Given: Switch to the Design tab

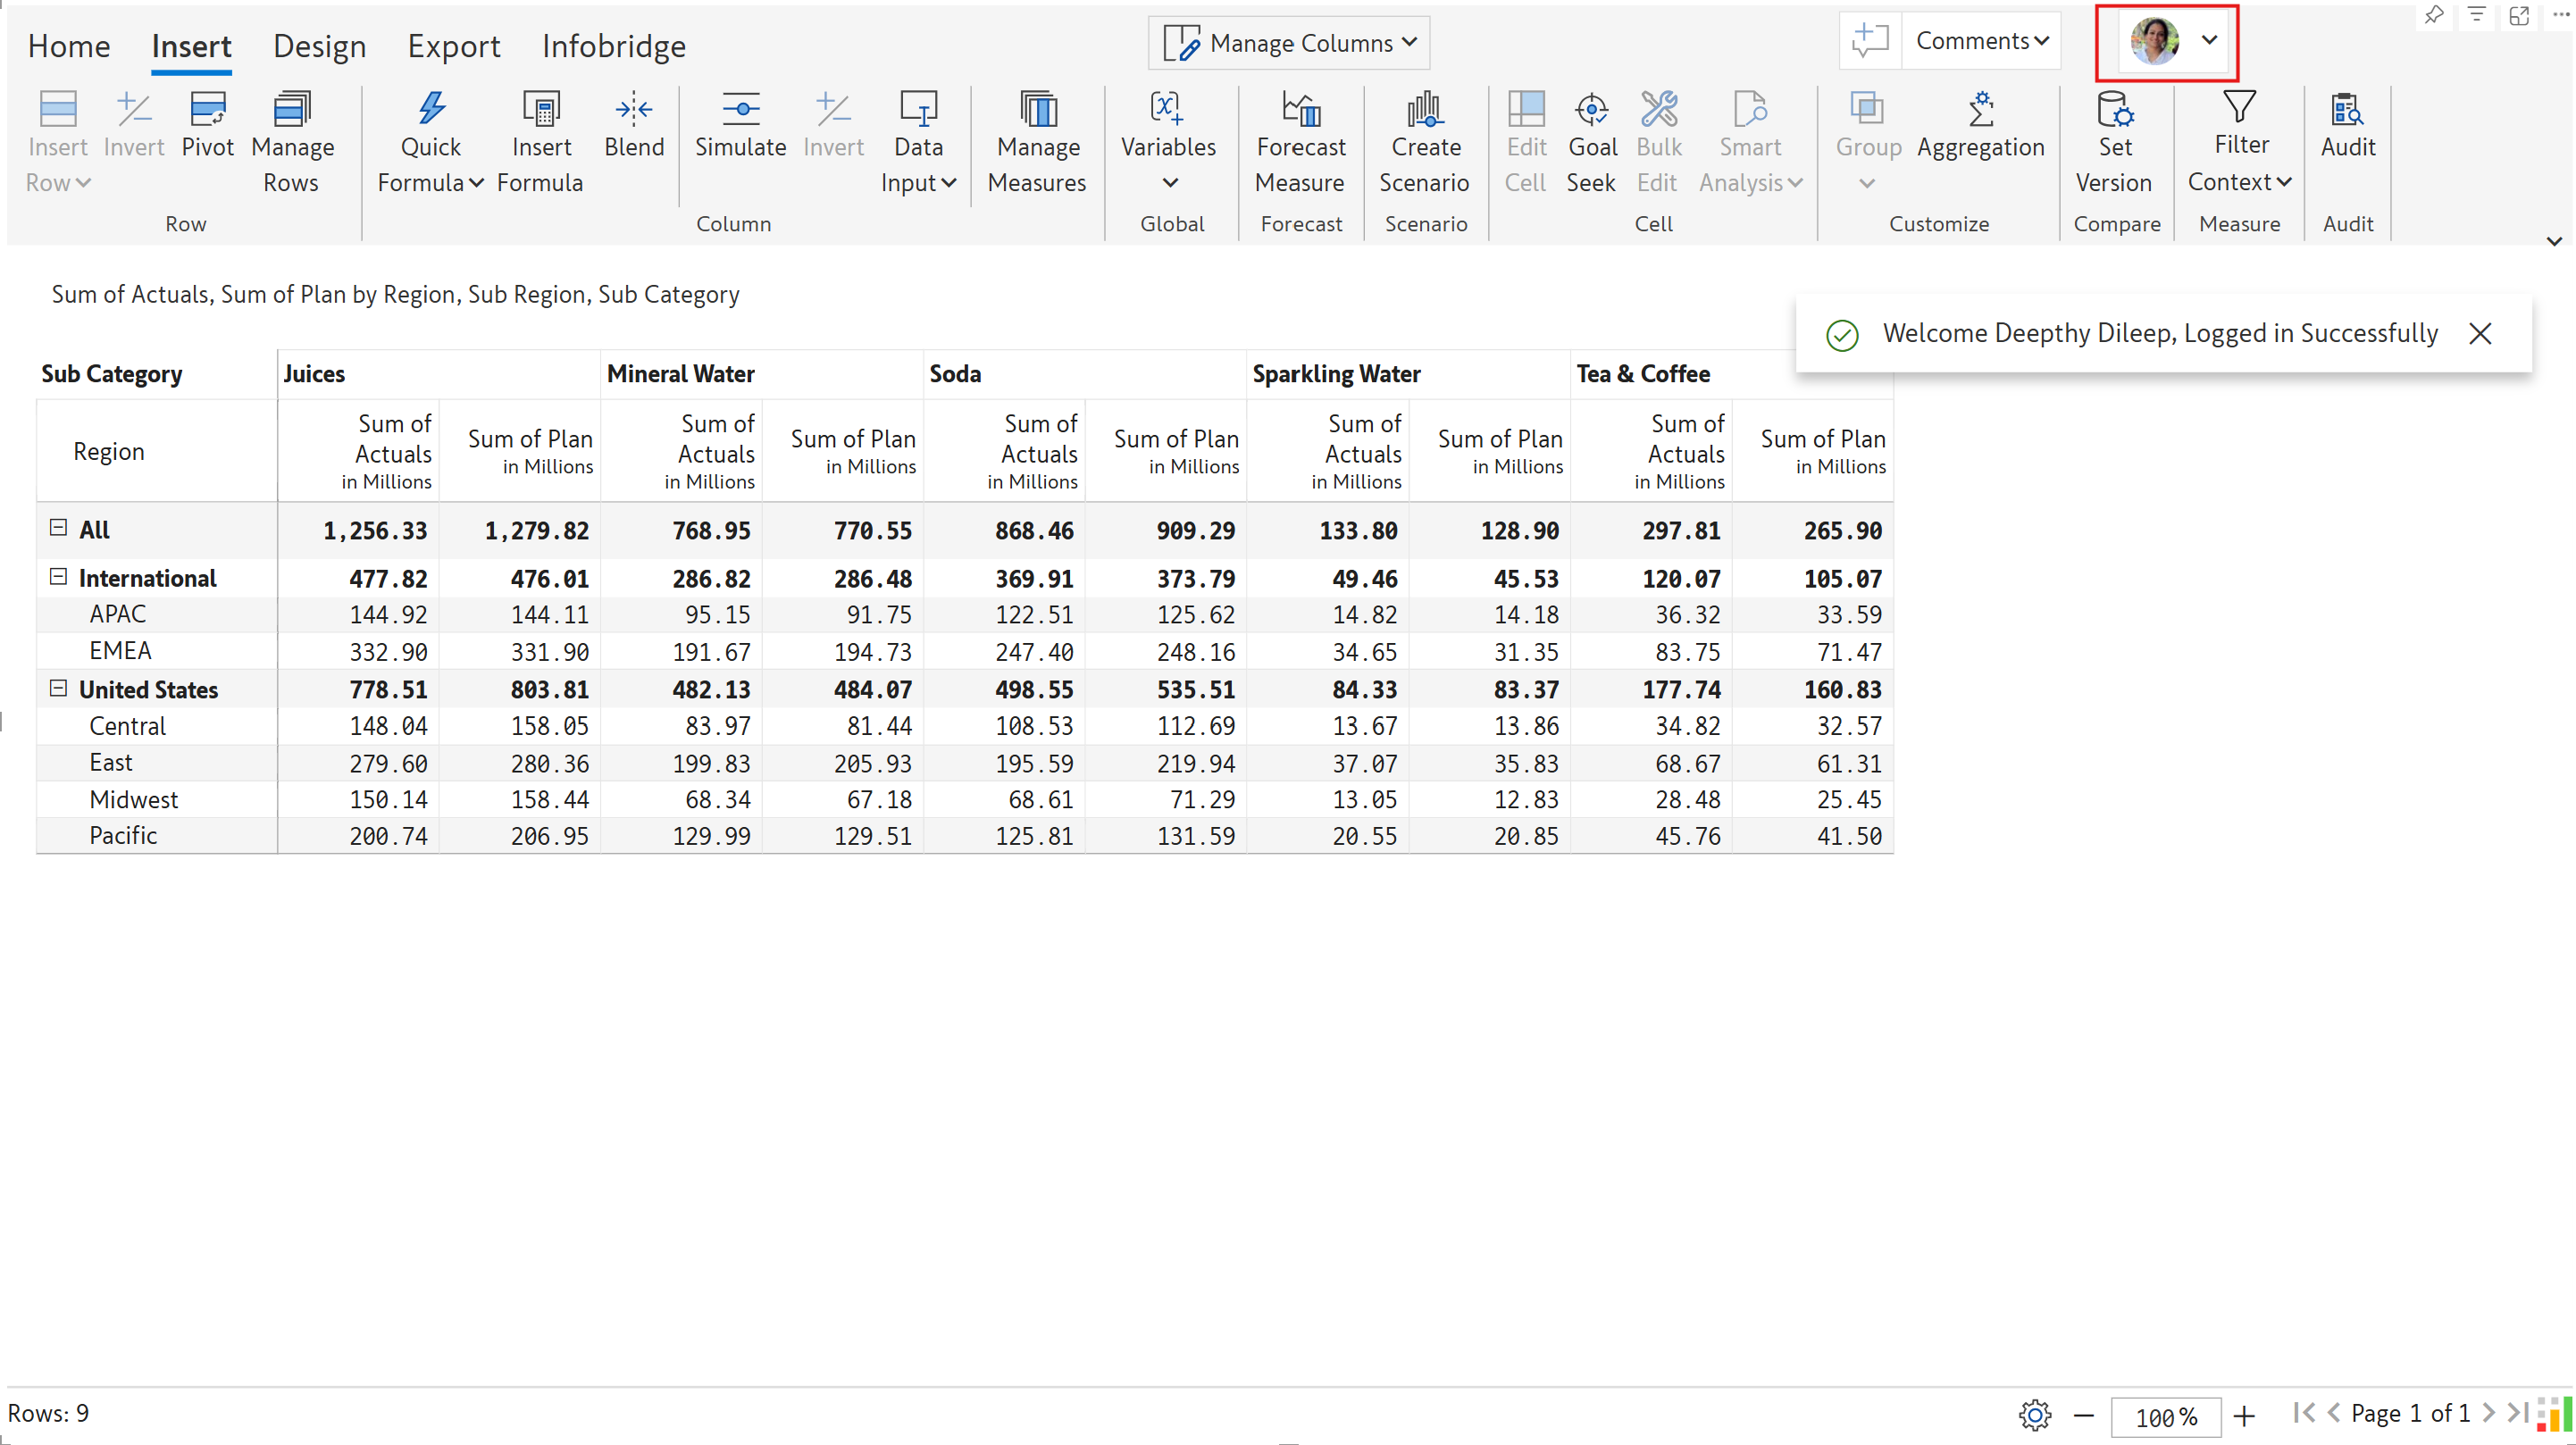Looking at the screenshot, I should [x=319, y=46].
